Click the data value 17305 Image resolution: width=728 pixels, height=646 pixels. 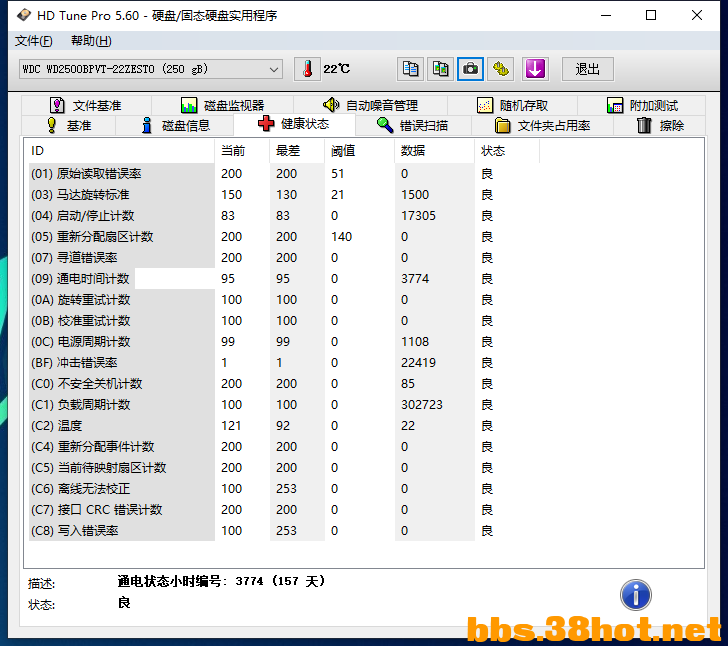pos(418,215)
